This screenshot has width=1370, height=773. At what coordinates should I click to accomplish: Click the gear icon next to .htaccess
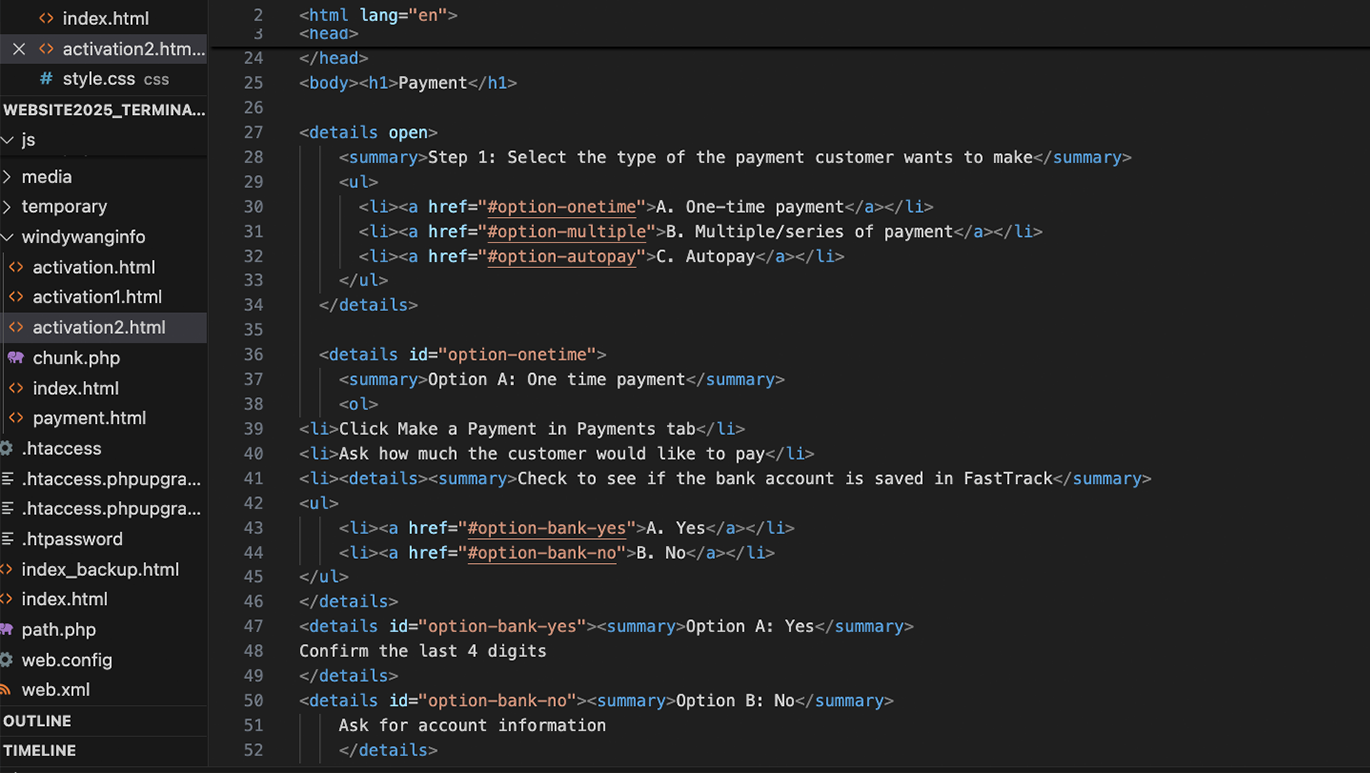click(7, 449)
